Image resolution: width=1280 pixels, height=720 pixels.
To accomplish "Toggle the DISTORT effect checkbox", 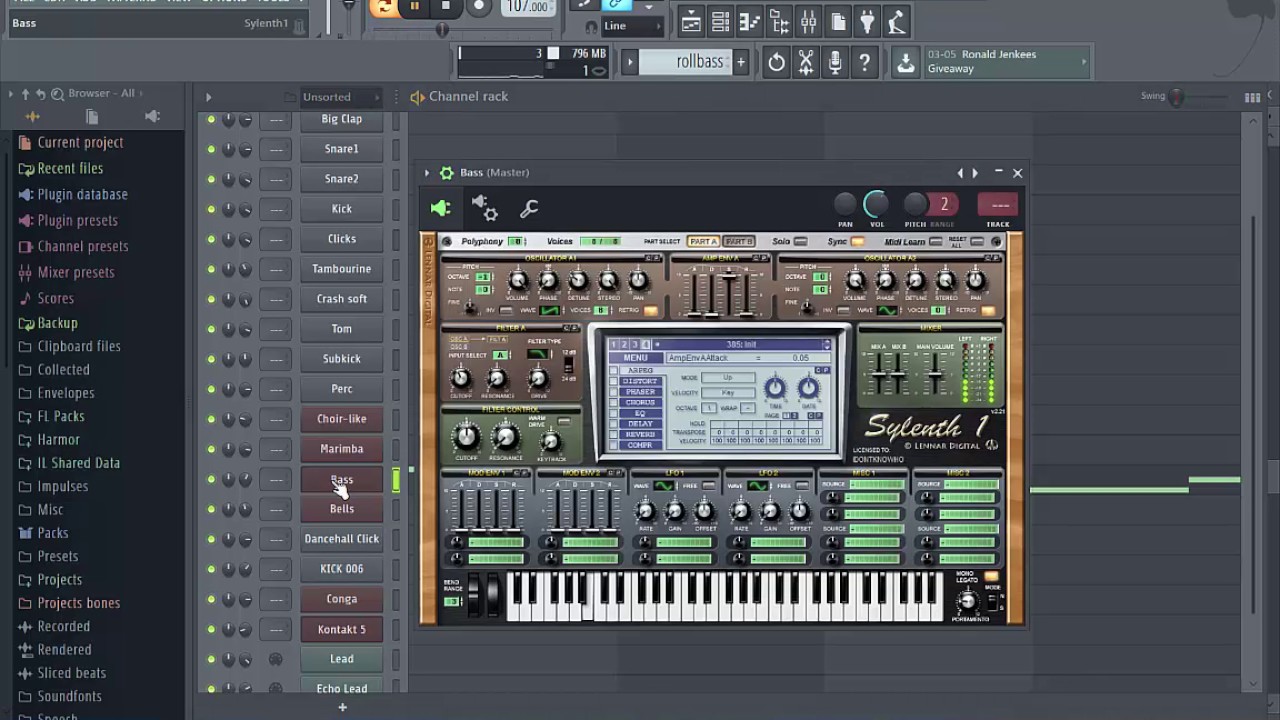I will point(614,382).
